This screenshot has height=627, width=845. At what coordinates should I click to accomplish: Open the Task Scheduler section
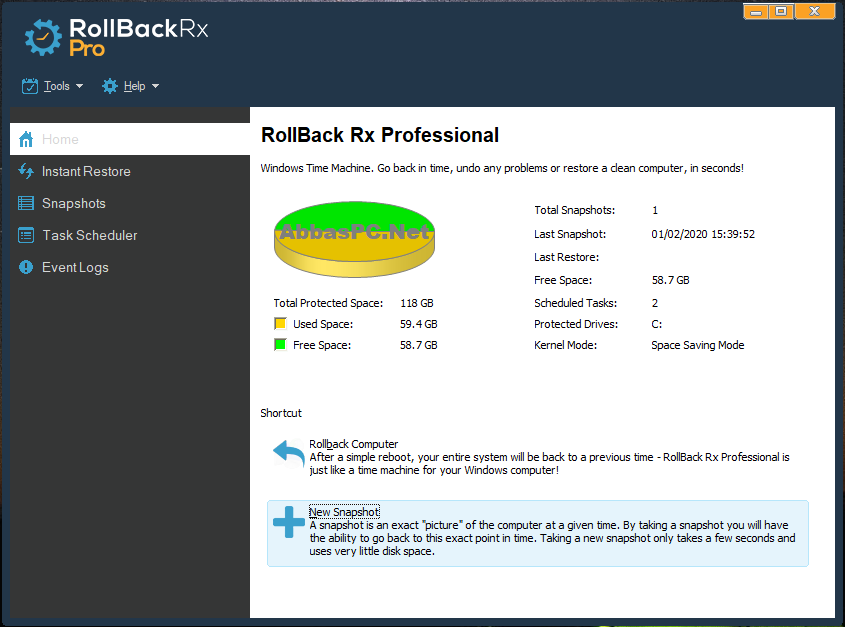pos(130,236)
